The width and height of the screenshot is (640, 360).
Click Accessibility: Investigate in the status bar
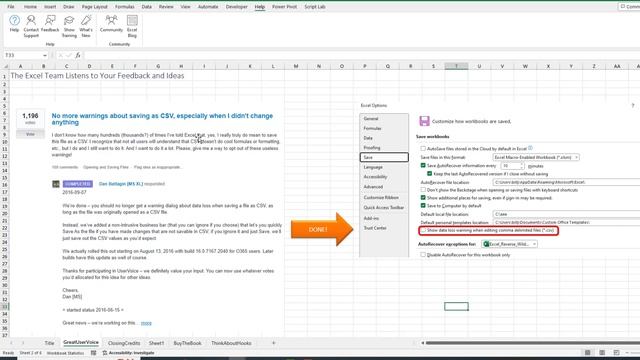pos(129,353)
